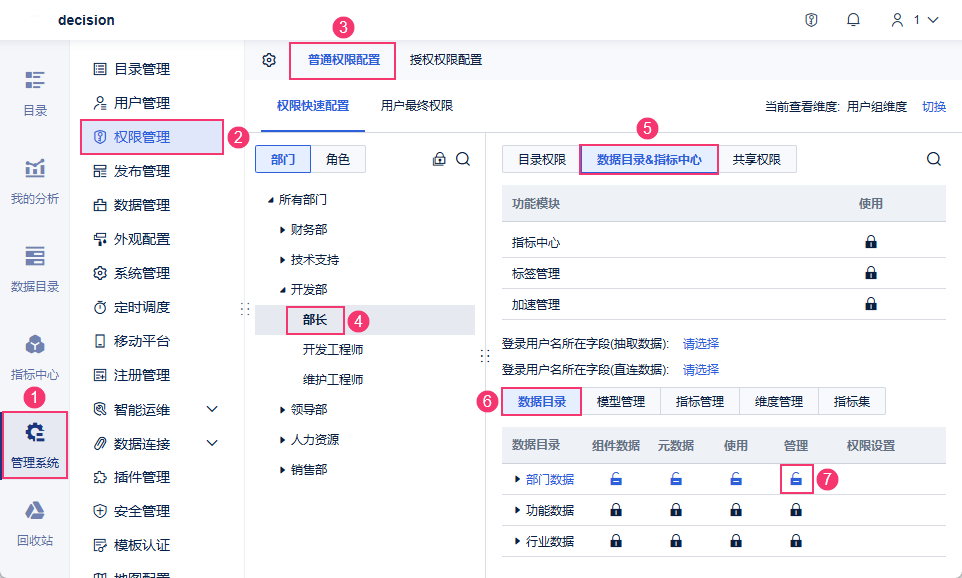The image size is (962, 578).
Task: Toggle 功能数据 component data lock
Action: pyautogui.click(x=615, y=510)
